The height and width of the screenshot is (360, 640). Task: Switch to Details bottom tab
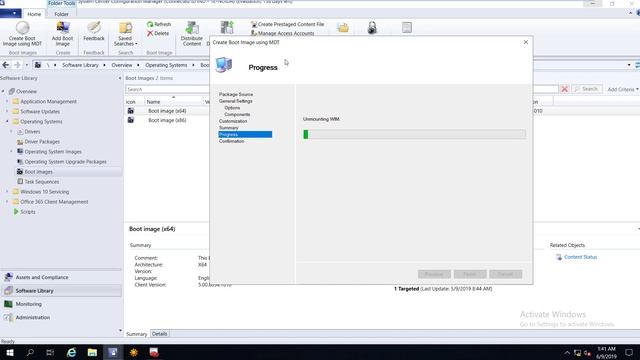(x=160, y=334)
